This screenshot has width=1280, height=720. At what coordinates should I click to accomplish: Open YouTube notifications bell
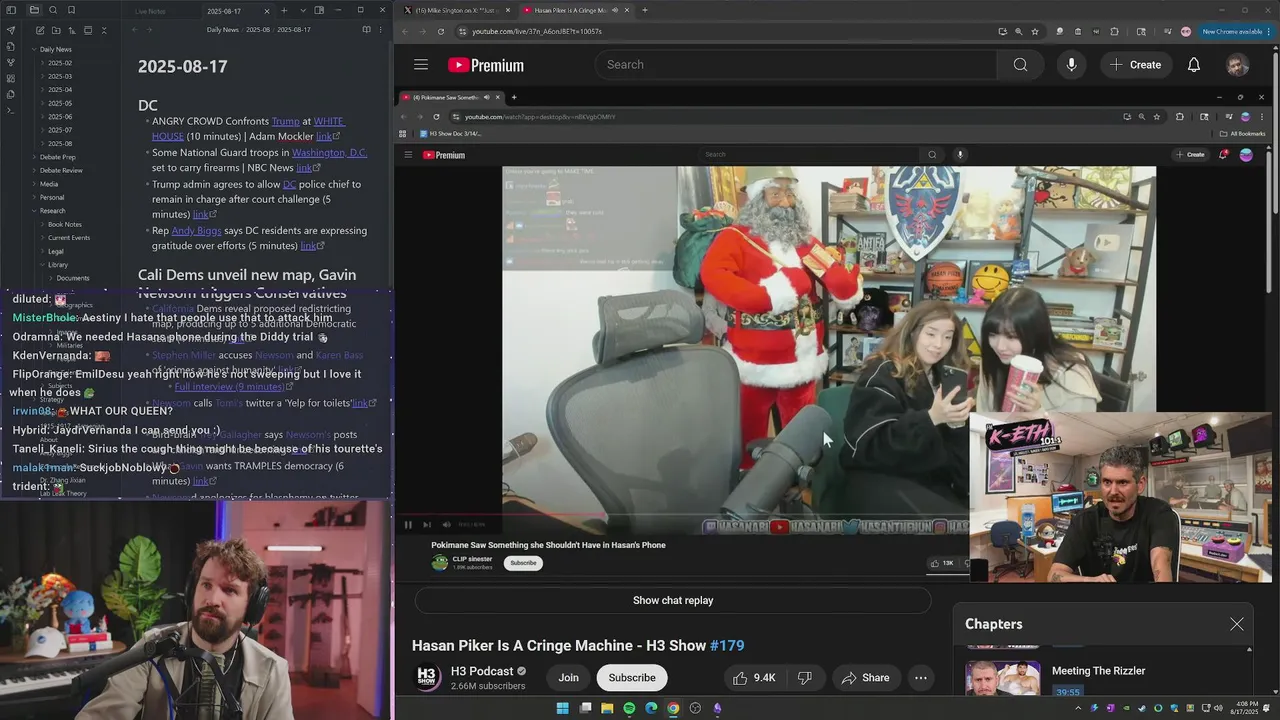(x=1194, y=65)
